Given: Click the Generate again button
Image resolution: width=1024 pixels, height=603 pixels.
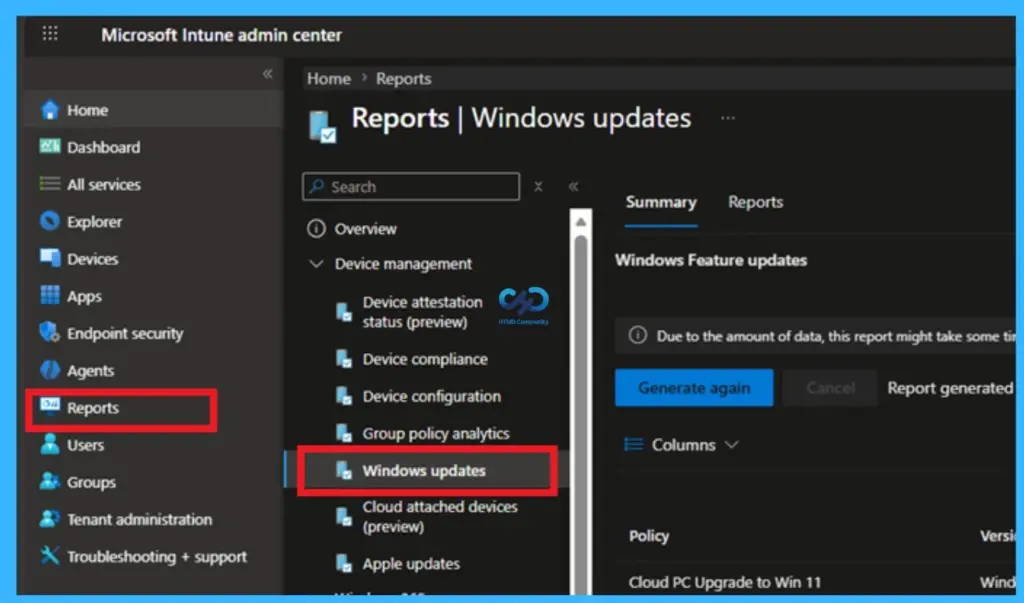Looking at the screenshot, I should [x=693, y=387].
